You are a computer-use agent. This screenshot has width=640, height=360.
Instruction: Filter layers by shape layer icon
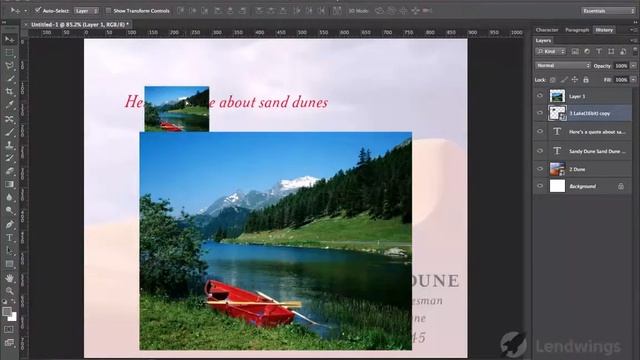pos(611,51)
